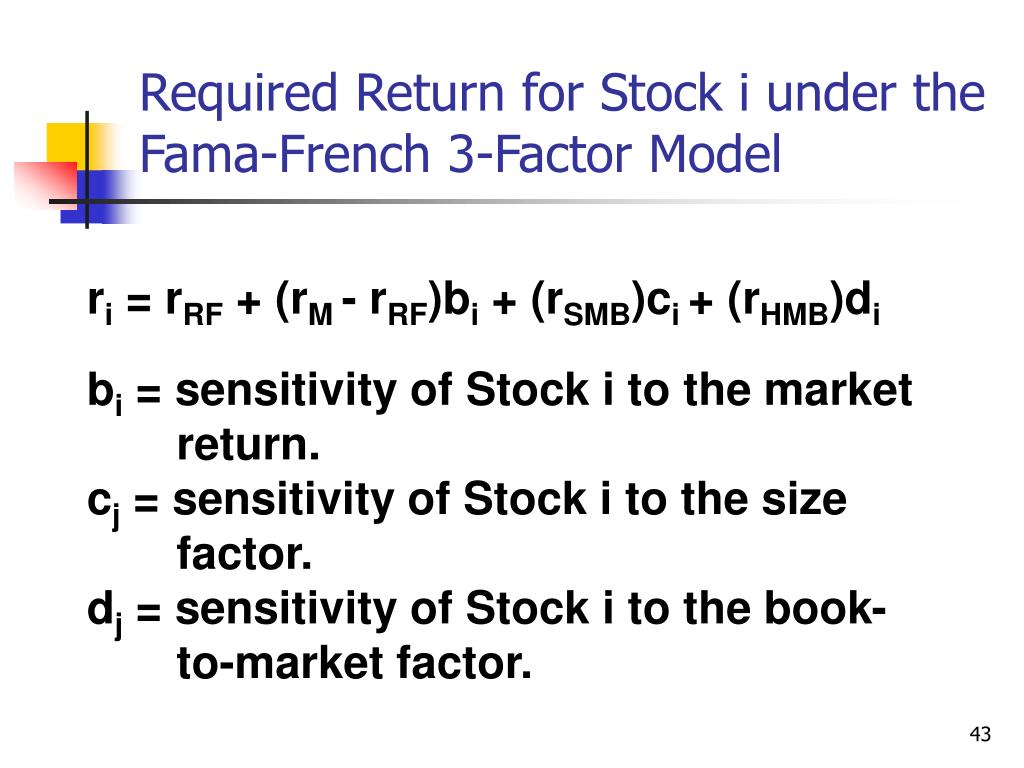The image size is (1024, 768).
Task: Click the slide number 43
Action: (x=980, y=735)
